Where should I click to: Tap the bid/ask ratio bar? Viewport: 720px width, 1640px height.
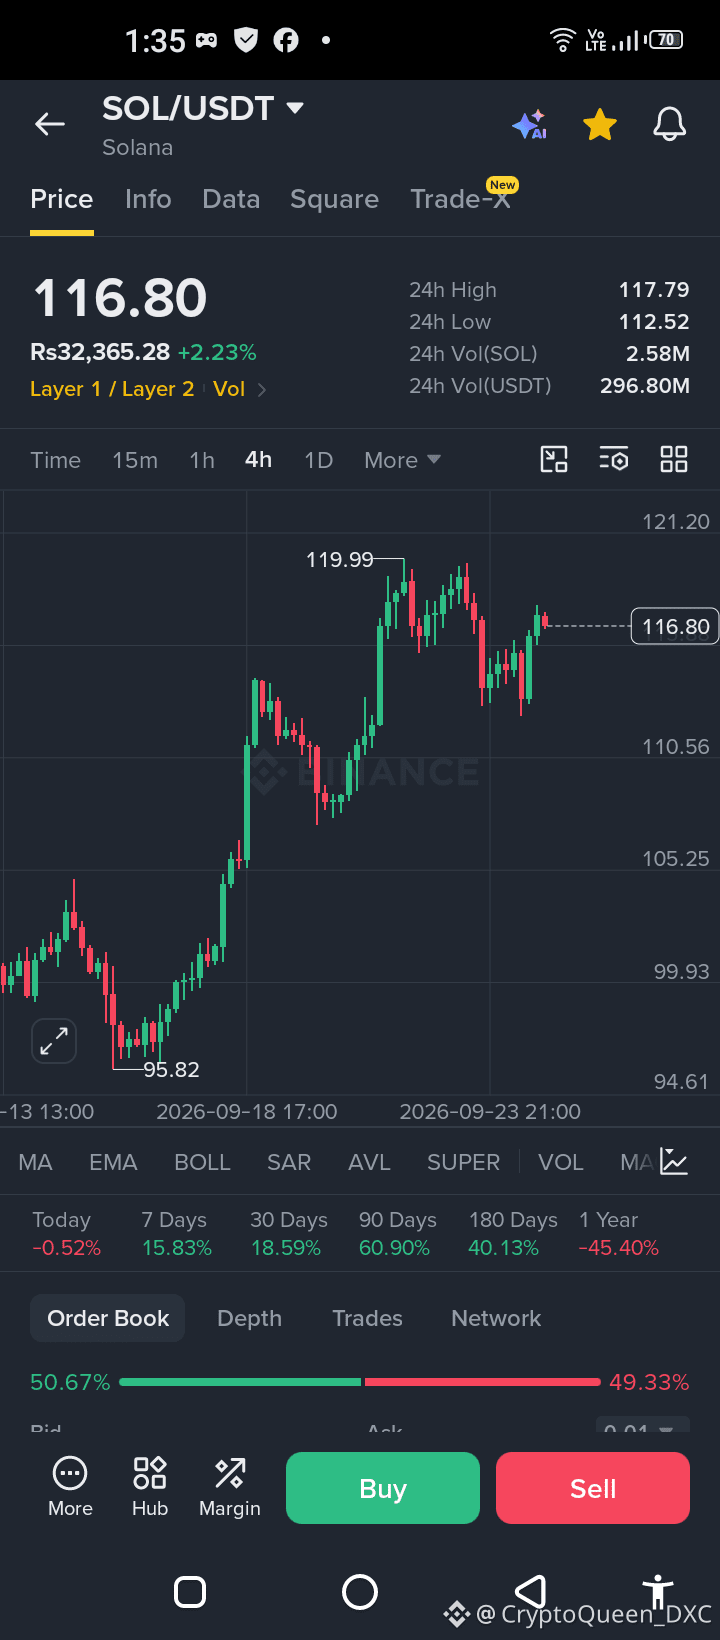pyautogui.click(x=360, y=1382)
